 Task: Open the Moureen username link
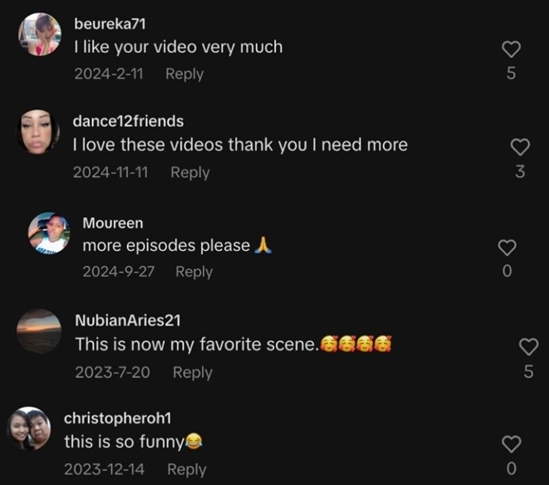(113, 223)
